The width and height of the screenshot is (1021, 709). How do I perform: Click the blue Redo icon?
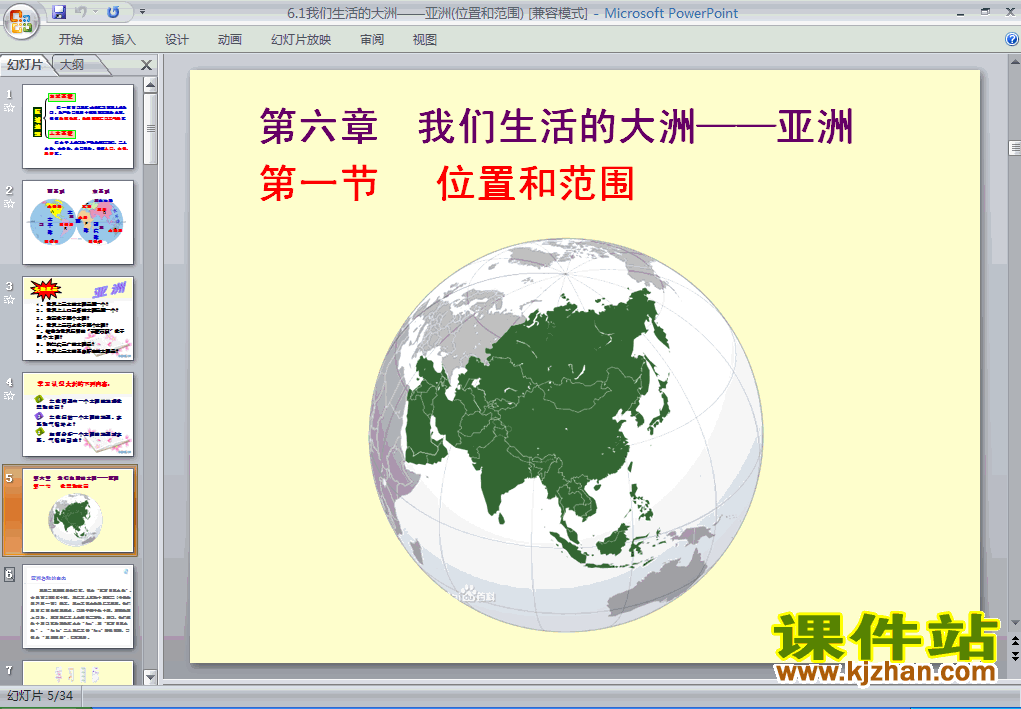click(113, 12)
